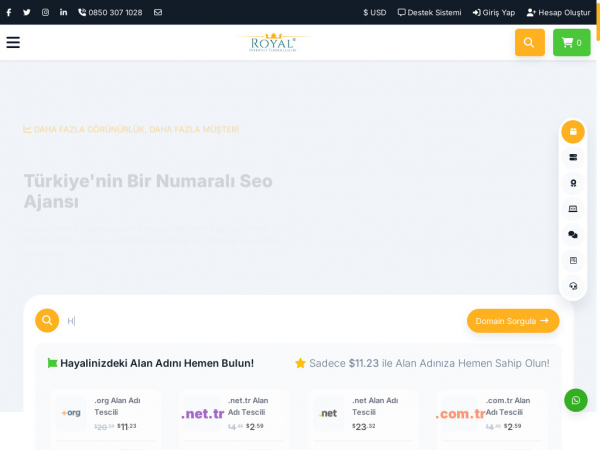This screenshot has width=600, height=450.
Task: Open Destek Sistemi support link
Action: 429,12
